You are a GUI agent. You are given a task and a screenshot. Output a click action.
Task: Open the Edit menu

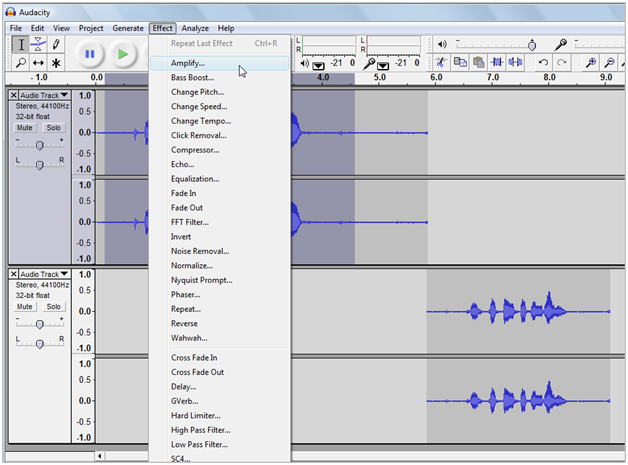click(x=37, y=28)
